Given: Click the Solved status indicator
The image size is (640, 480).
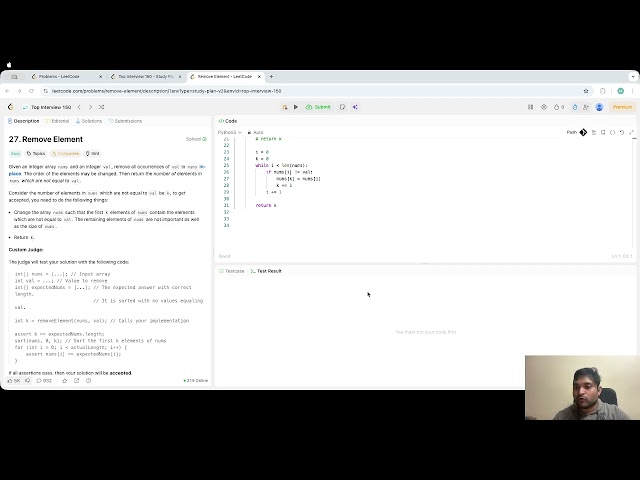Looking at the screenshot, I should 196,139.
